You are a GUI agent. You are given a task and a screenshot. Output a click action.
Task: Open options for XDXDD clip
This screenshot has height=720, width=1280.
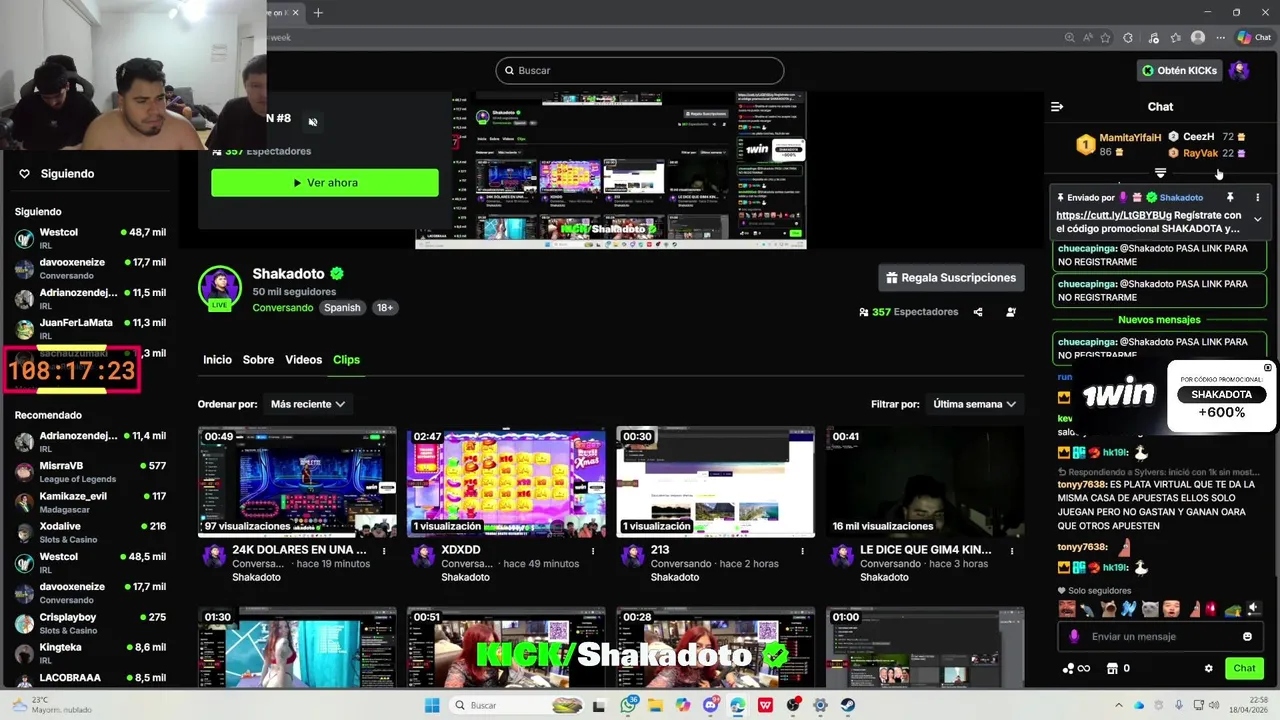pyautogui.click(x=593, y=551)
